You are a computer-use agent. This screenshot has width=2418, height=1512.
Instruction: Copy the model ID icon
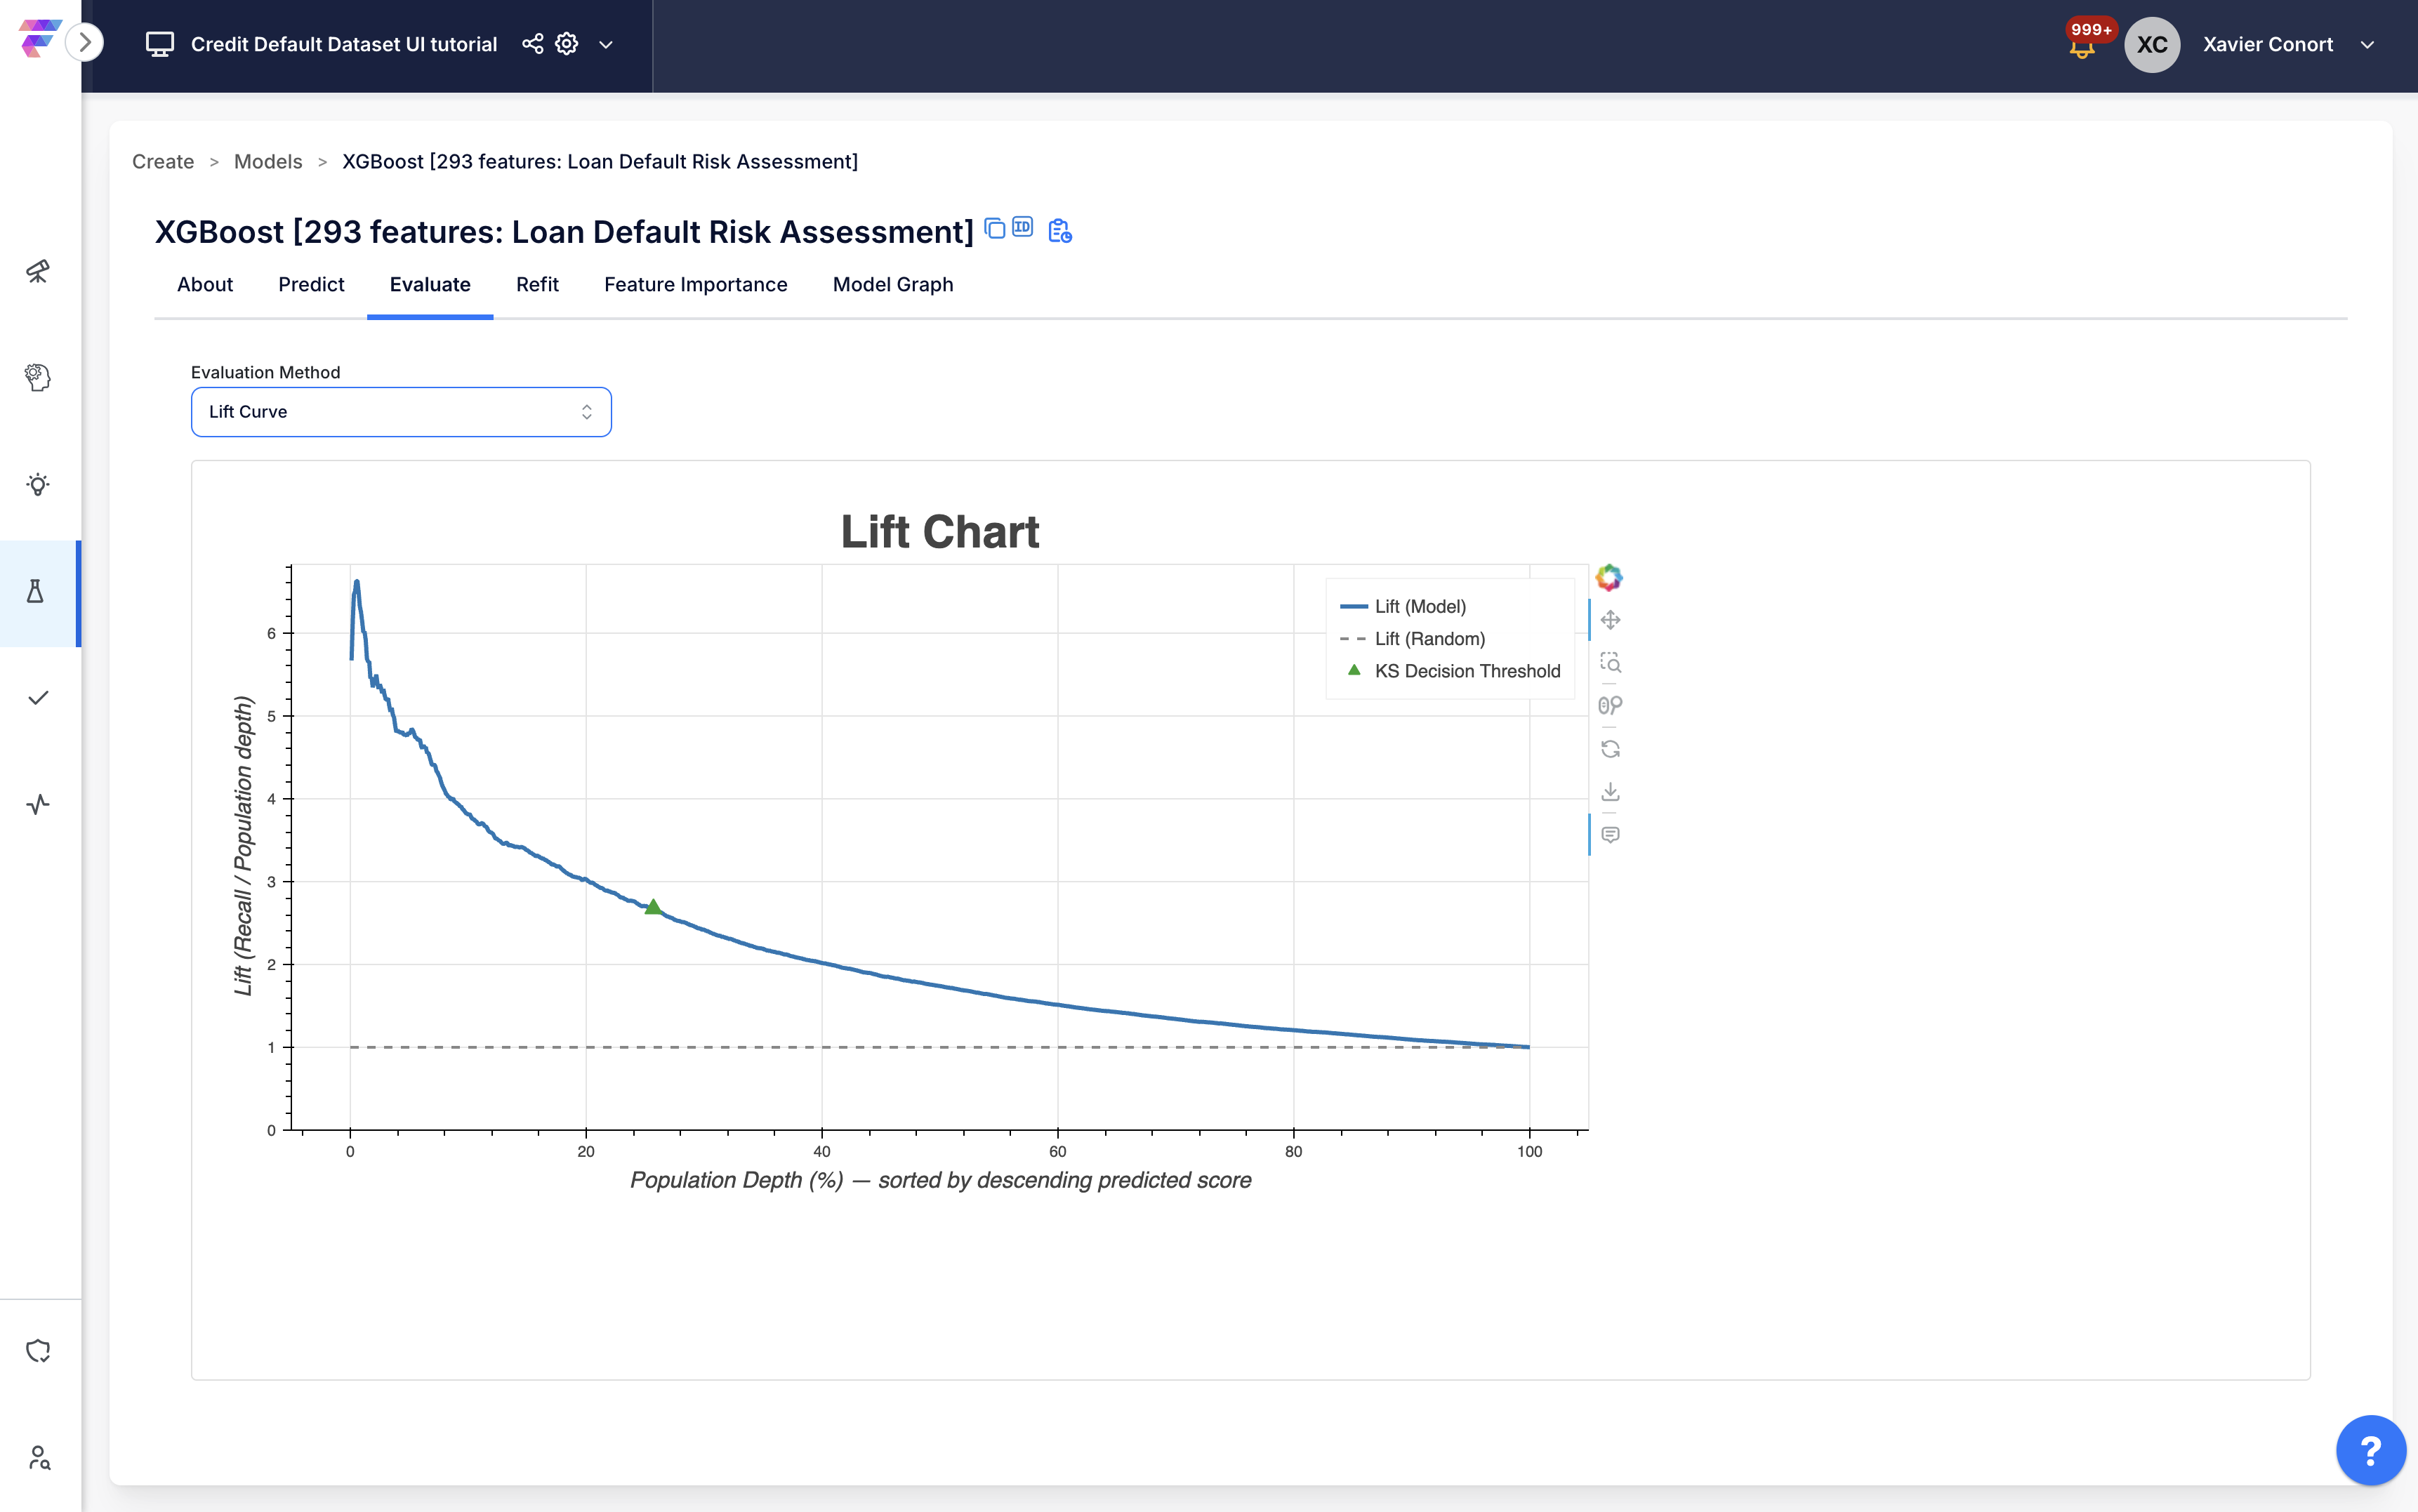[x=1022, y=227]
